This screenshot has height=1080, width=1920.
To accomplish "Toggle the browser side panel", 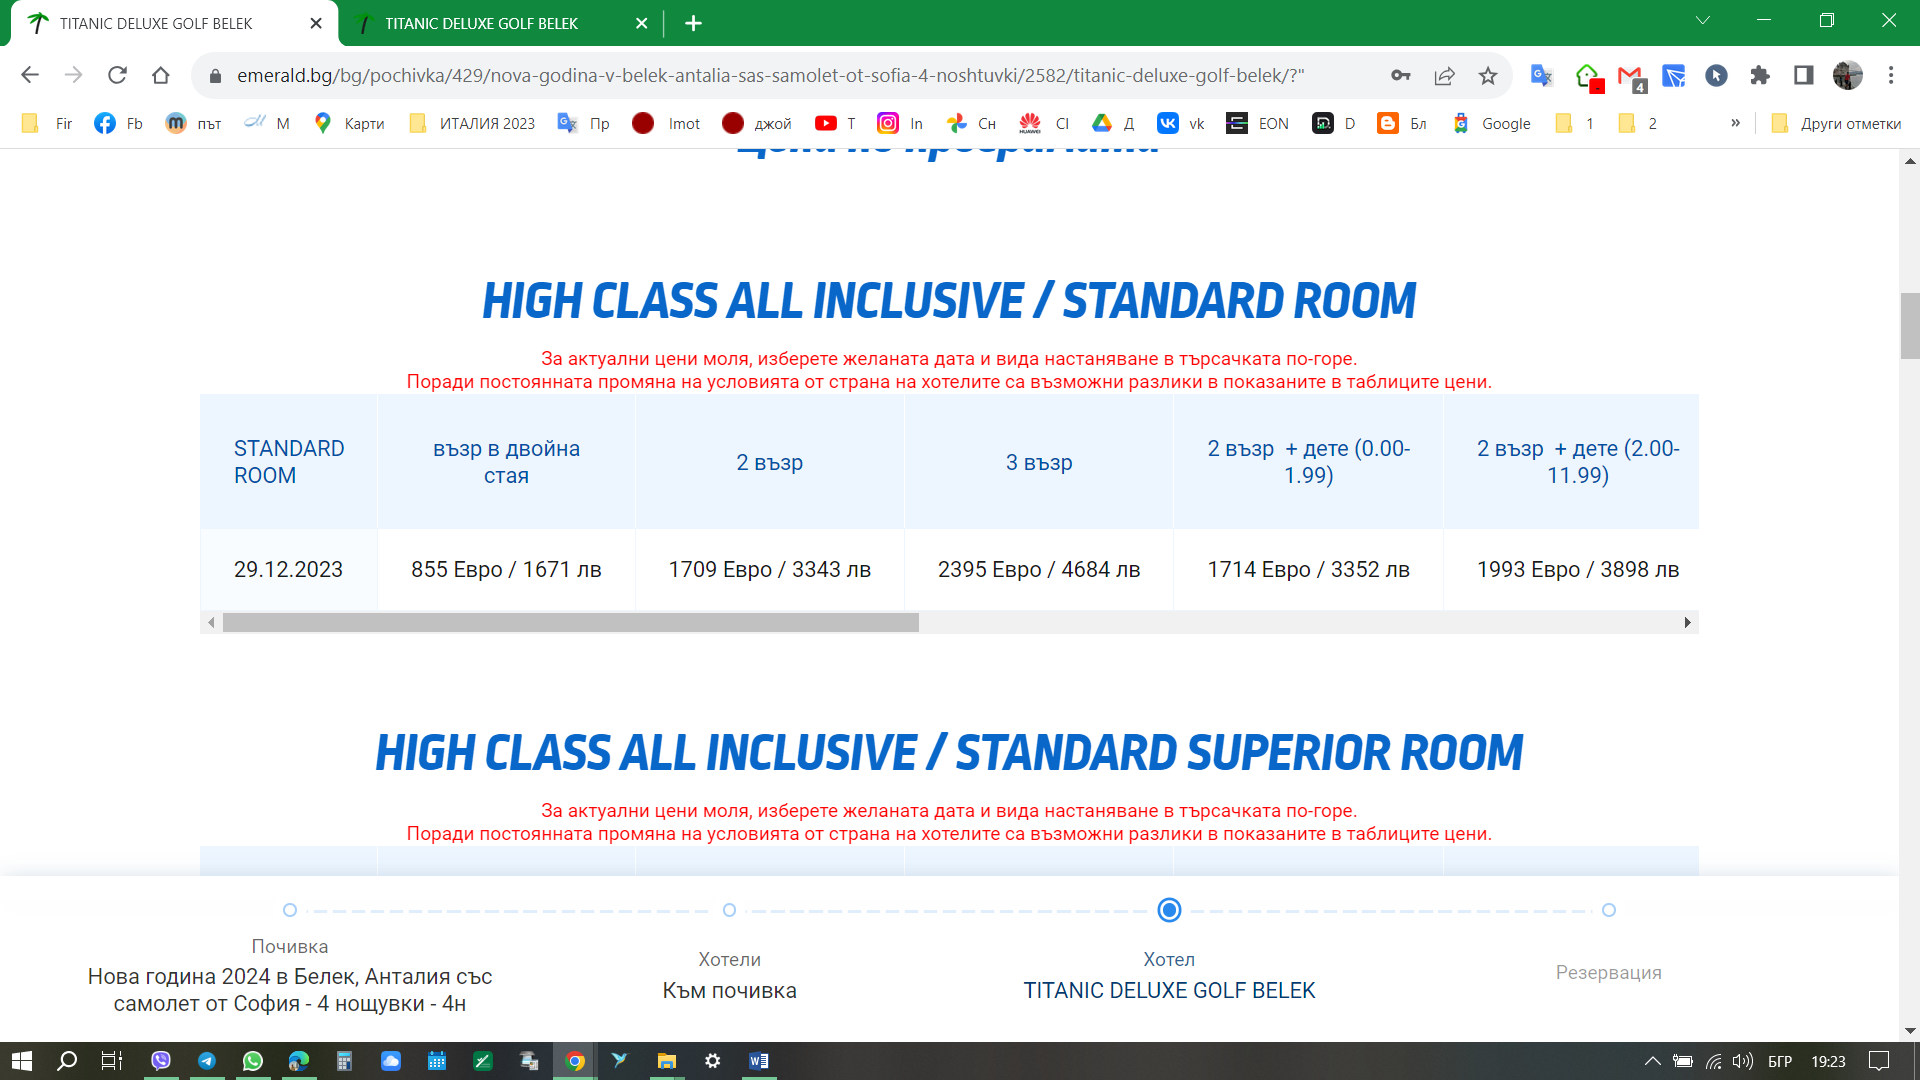I will 1804,75.
